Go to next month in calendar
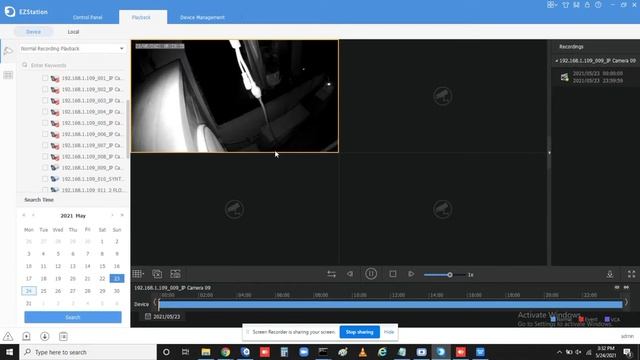 pyautogui.click(x=112, y=215)
